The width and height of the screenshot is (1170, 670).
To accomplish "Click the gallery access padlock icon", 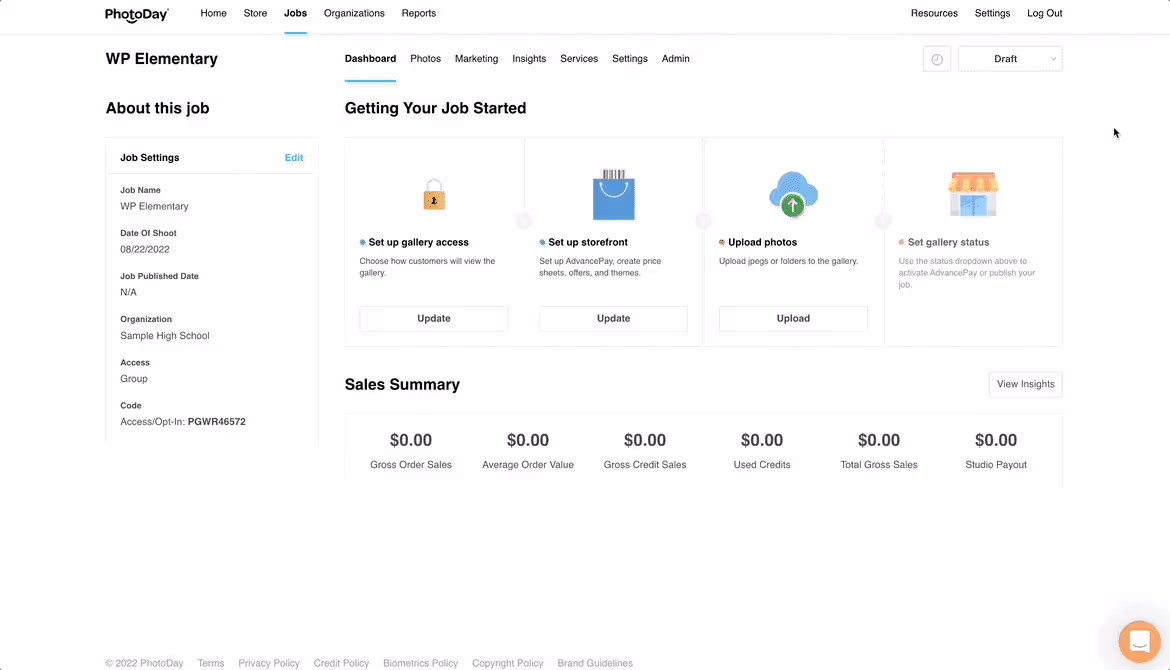I will coord(434,195).
